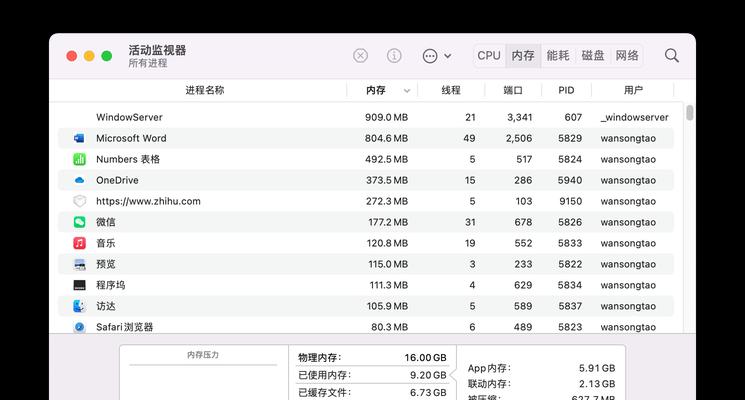Switch to the 磁盘 tab
This screenshot has height=400, width=745.
[592, 56]
